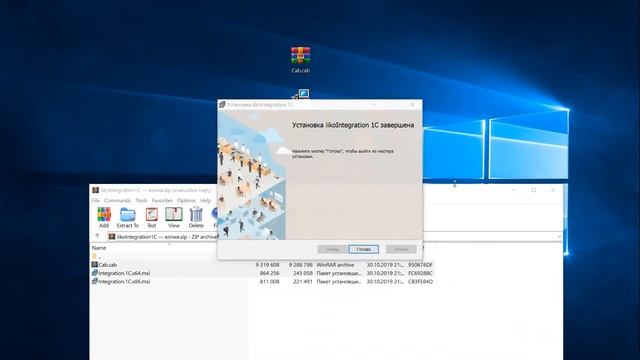Click packed size 221 491
The height and width of the screenshot is (360, 640).
(303, 281)
